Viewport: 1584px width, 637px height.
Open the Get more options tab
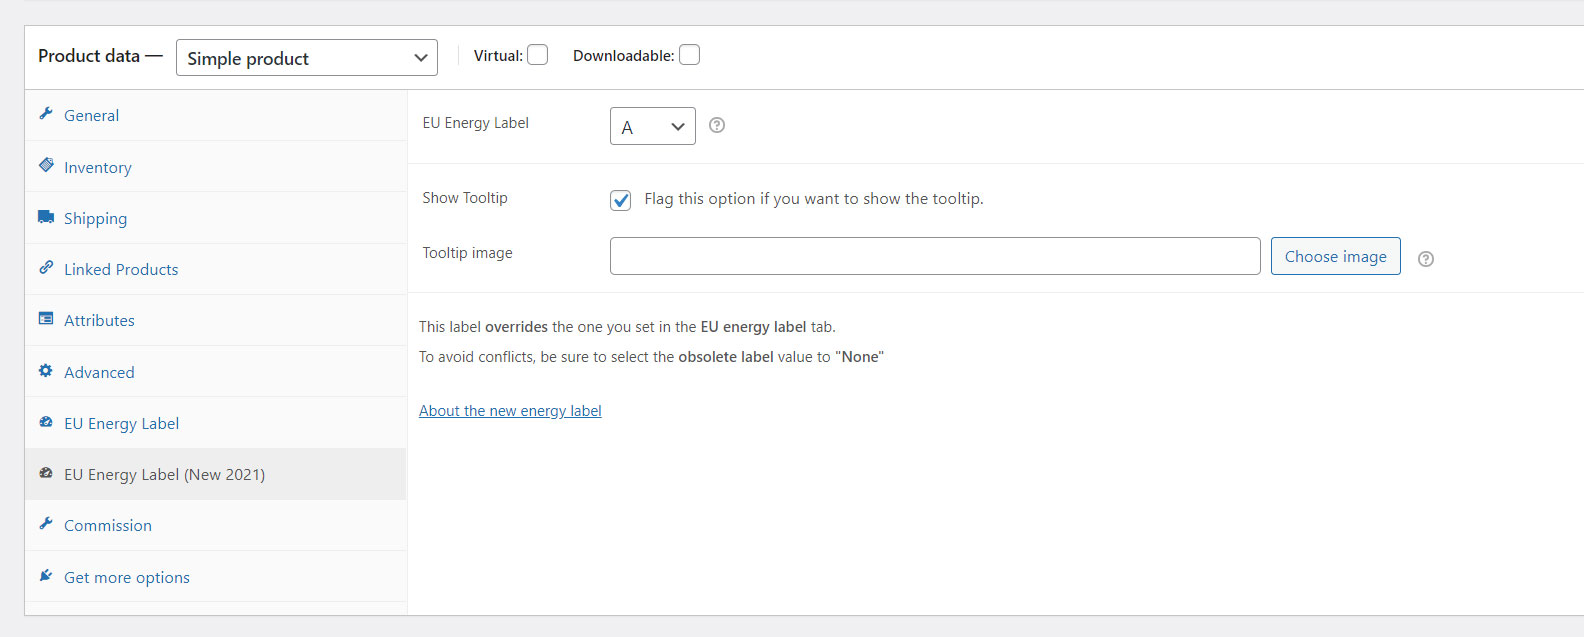point(127,578)
